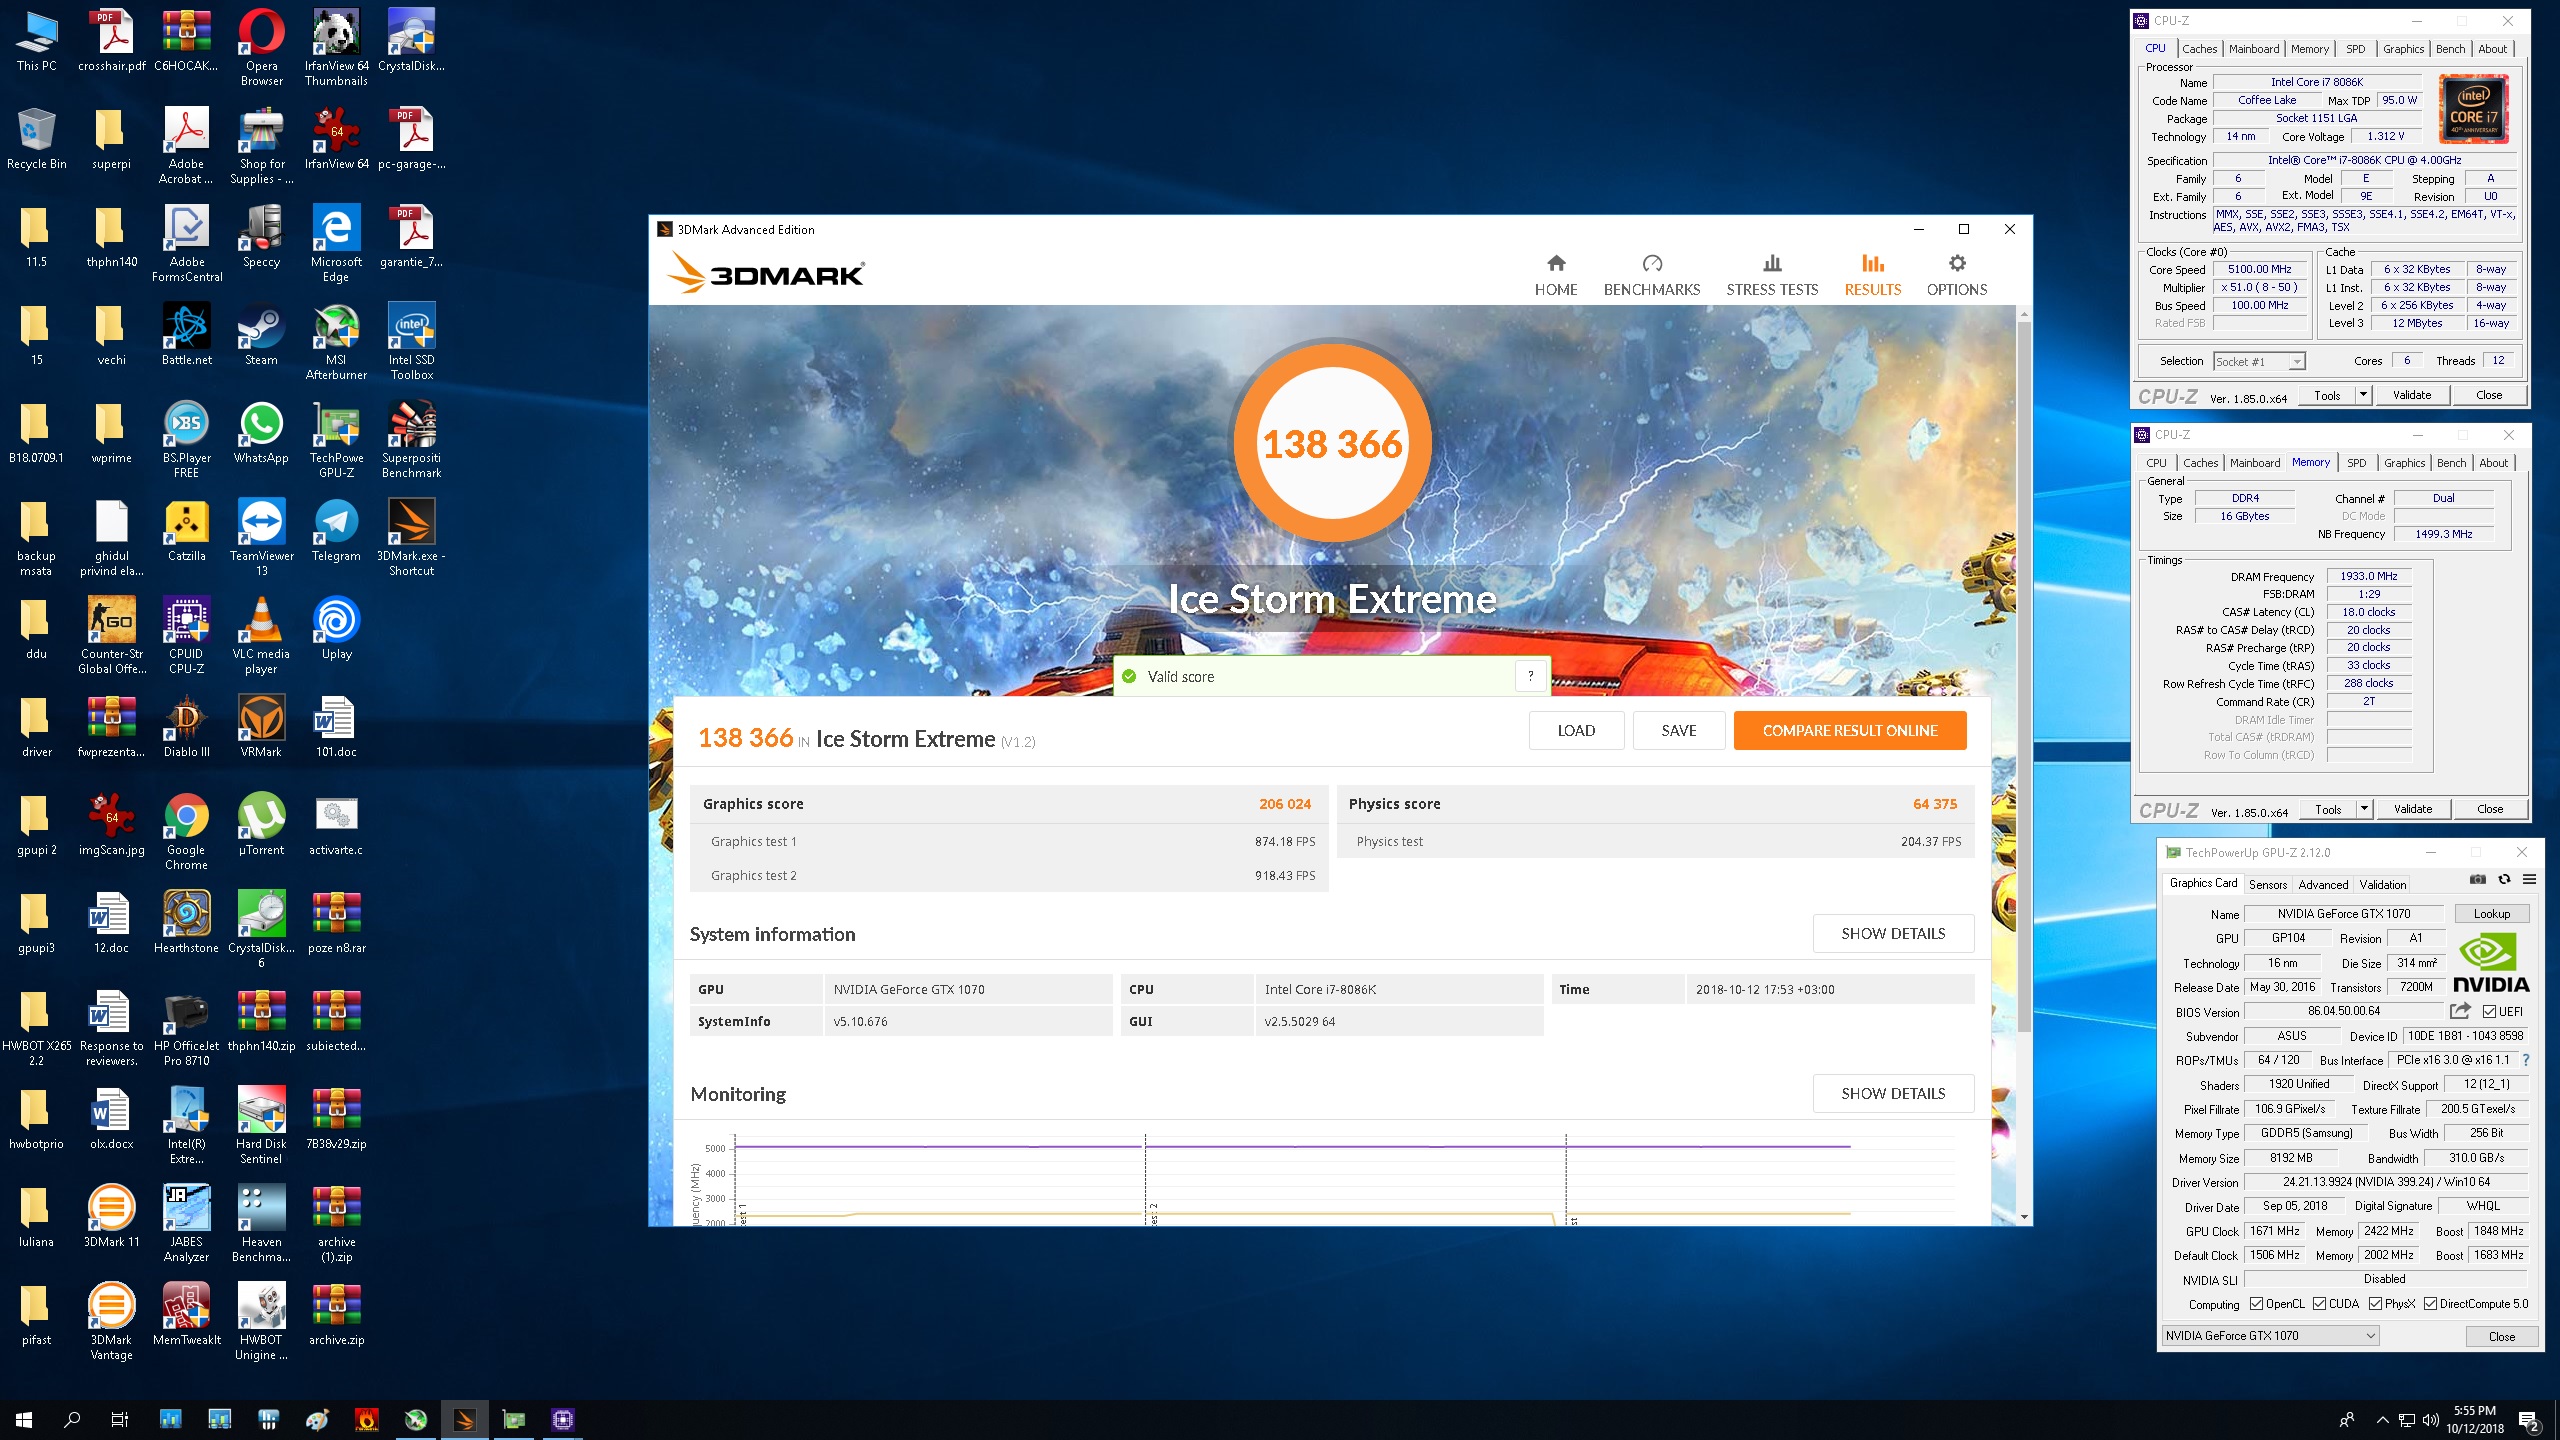Open Bench tab in top CPU-Z window
The height and width of the screenshot is (1440, 2560).
coord(2450,49)
